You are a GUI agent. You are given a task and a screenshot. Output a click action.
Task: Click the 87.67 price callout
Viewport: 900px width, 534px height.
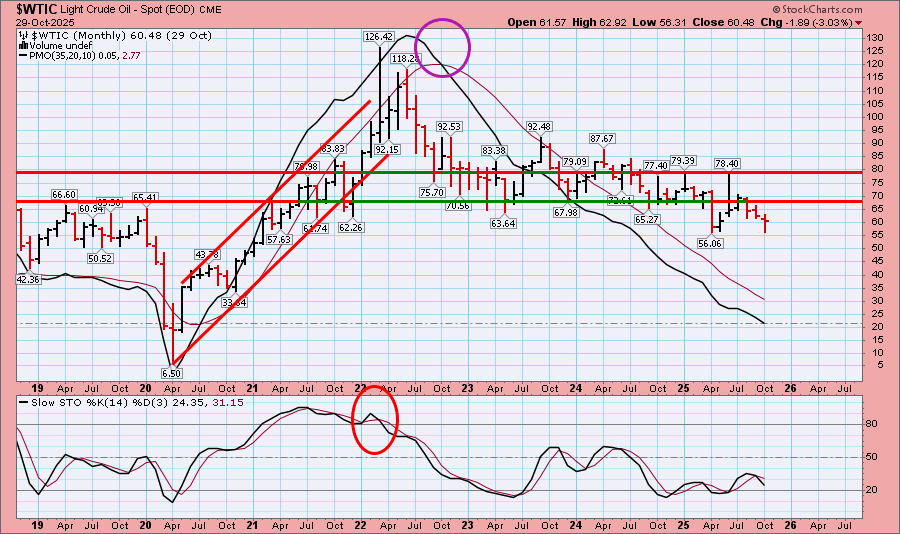point(602,138)
